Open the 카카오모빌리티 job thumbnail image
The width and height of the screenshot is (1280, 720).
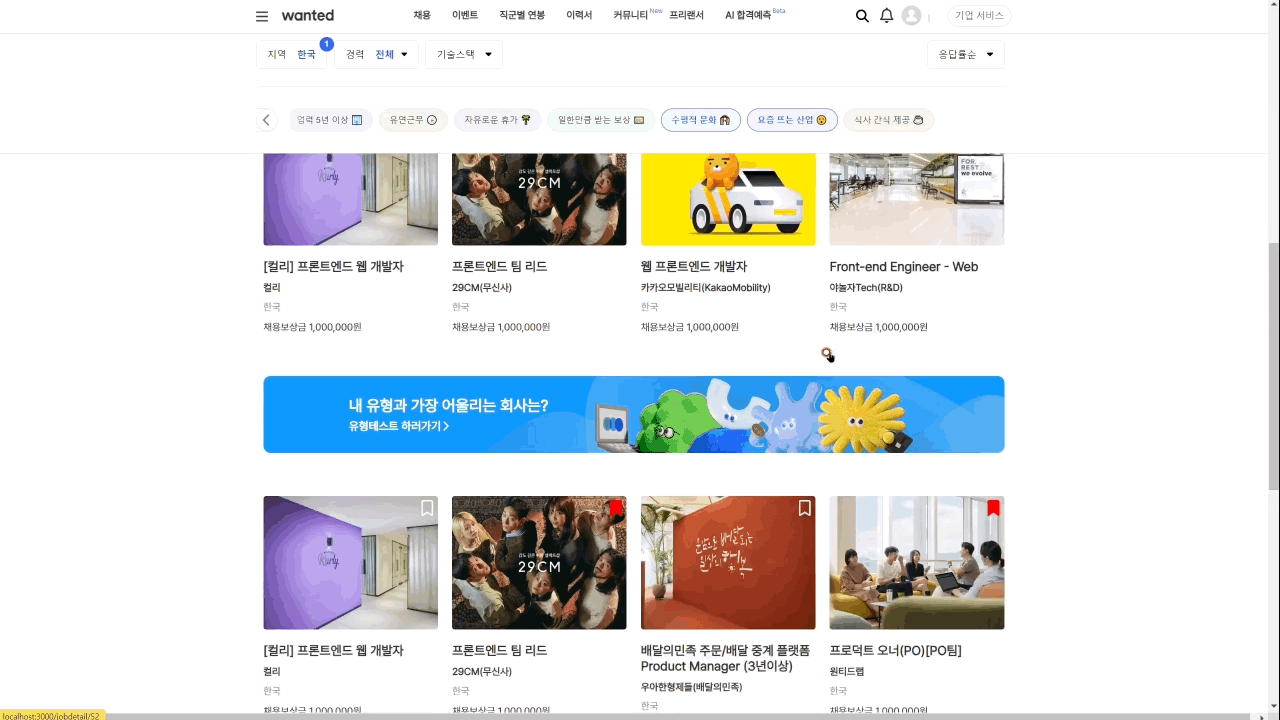click(728, 198)
